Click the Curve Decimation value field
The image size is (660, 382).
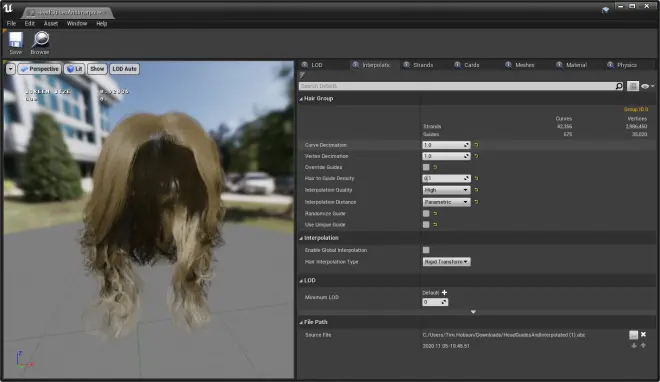(446, 145)
